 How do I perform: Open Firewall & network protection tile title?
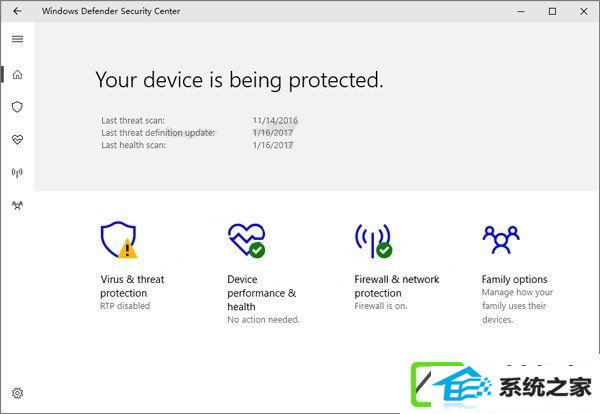pos(397,286)
